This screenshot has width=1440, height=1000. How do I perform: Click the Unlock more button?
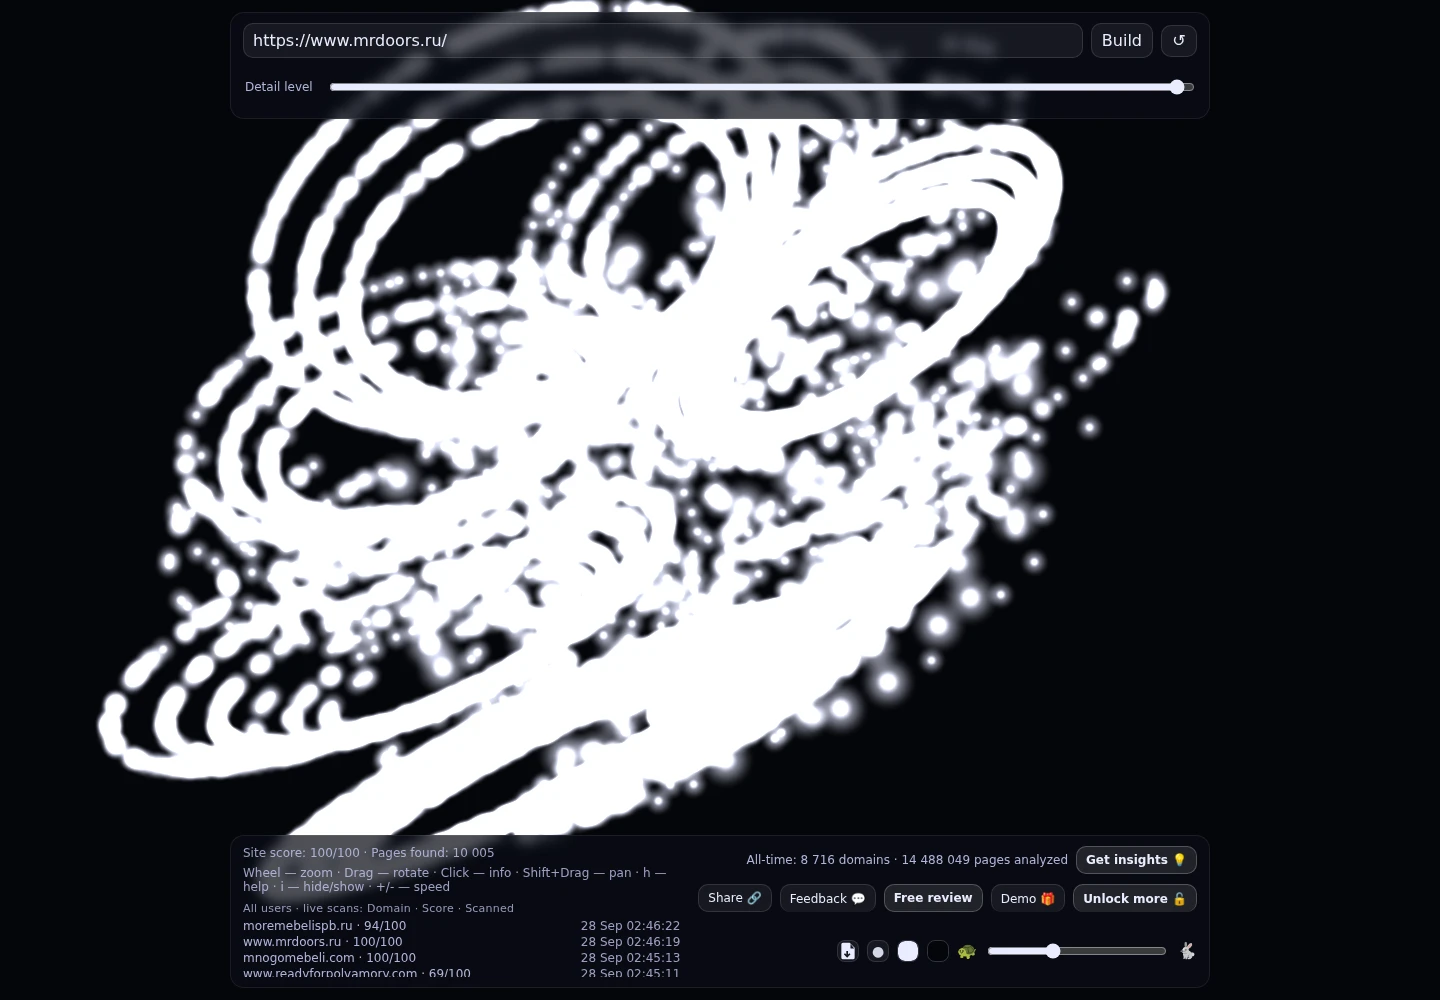coord(1135,898)
